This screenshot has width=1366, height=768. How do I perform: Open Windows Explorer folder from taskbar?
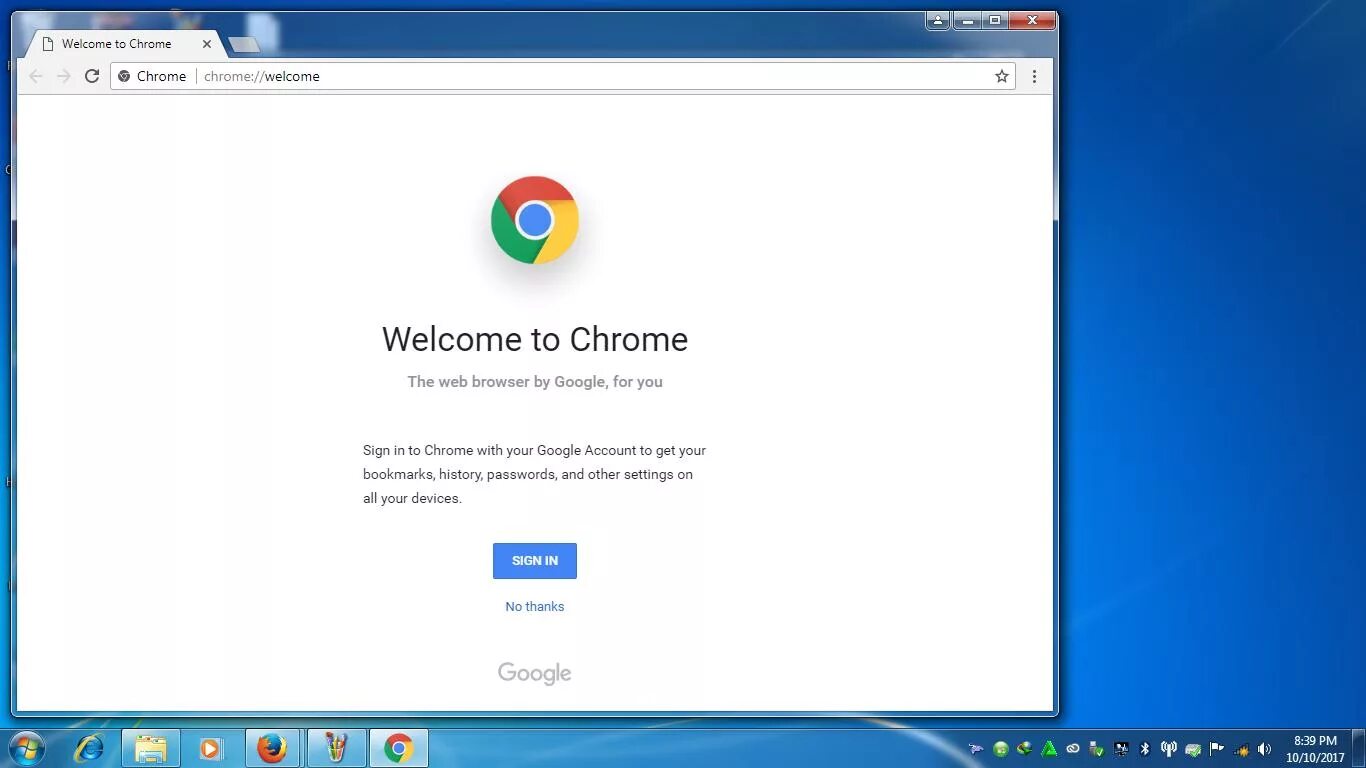(x=151, y=748)
